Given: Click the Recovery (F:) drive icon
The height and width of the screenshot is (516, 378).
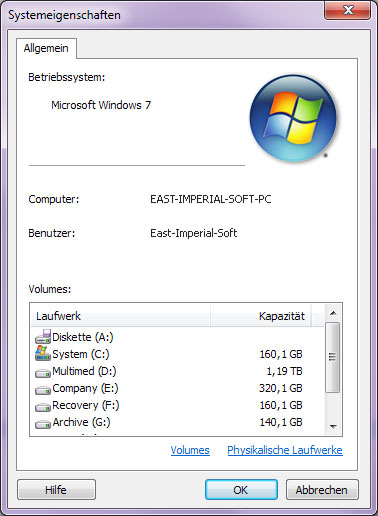Looking at the screenshot, I should [x=43, y=406].
